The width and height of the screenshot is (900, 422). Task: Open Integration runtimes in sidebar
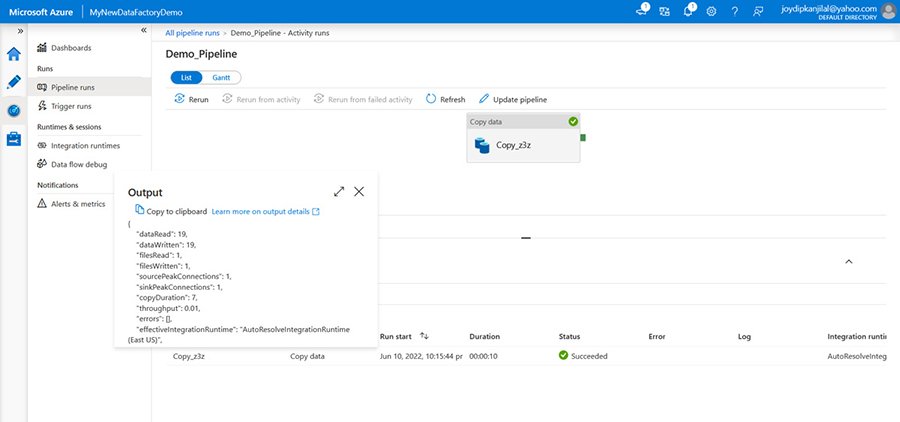[85, 145]
